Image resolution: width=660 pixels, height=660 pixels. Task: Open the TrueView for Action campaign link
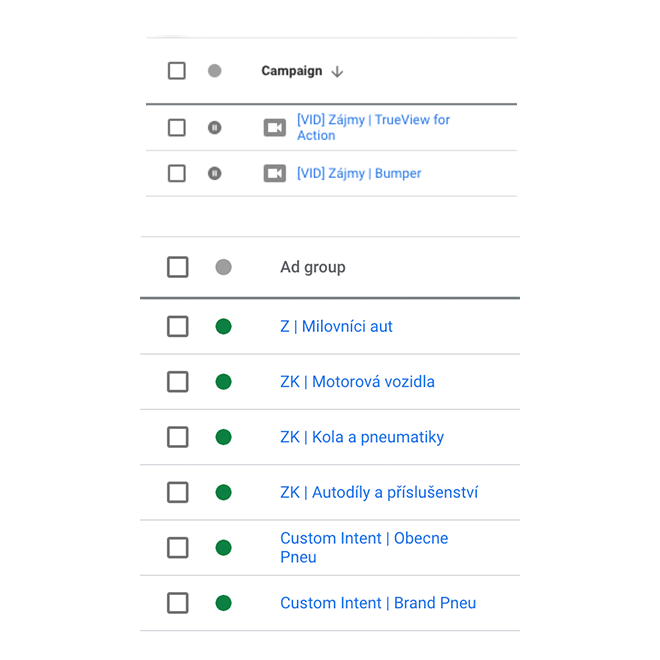click(x=373, y=128)
